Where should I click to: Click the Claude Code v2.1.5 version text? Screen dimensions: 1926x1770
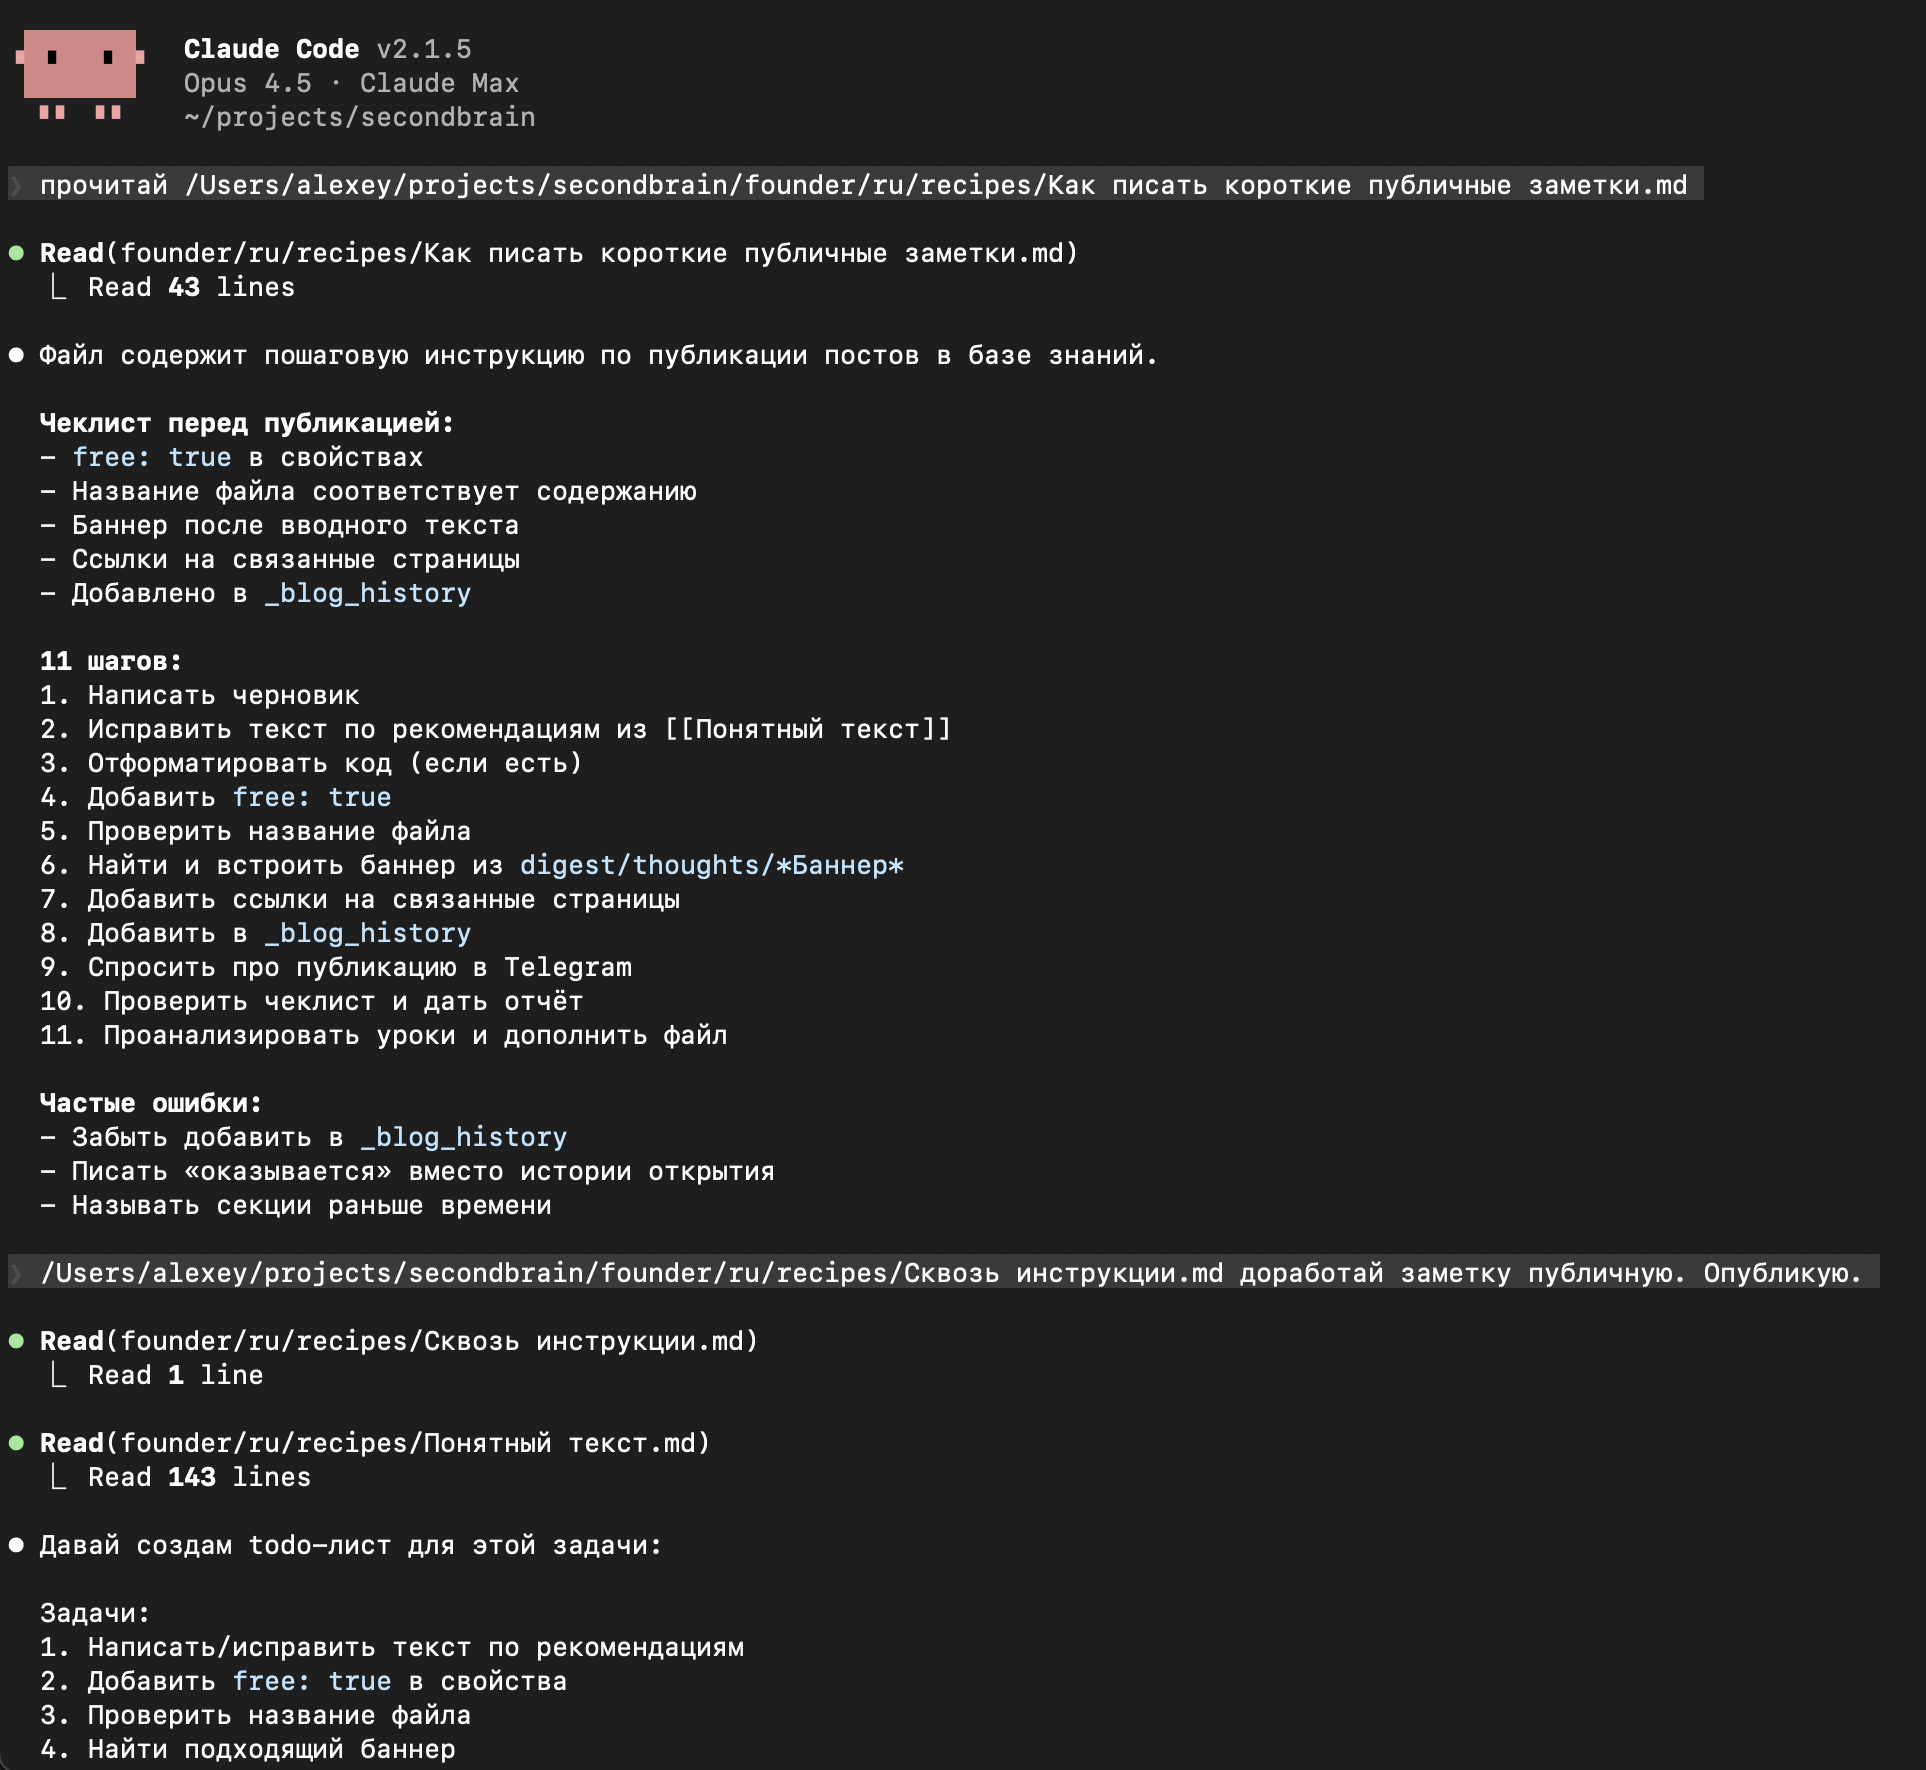pos(327,50)
